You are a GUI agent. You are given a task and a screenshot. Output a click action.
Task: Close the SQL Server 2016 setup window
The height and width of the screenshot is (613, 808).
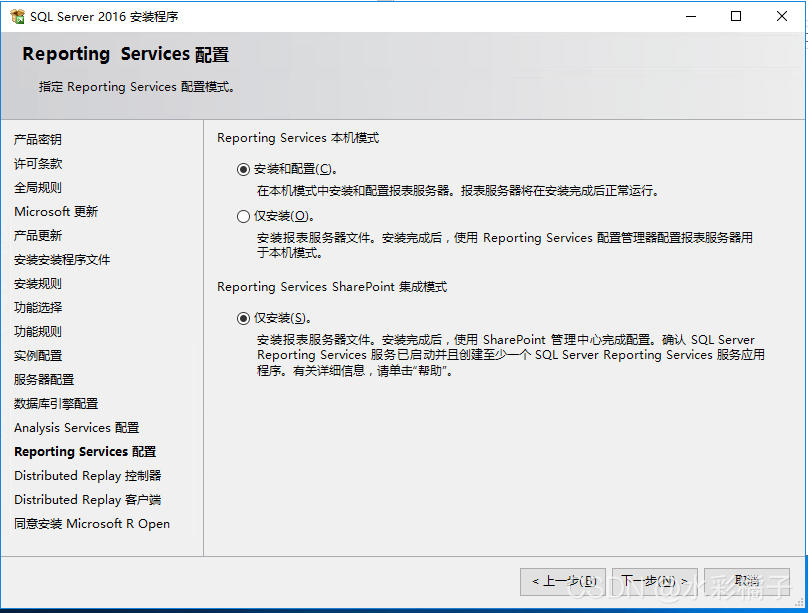point(782,16)
